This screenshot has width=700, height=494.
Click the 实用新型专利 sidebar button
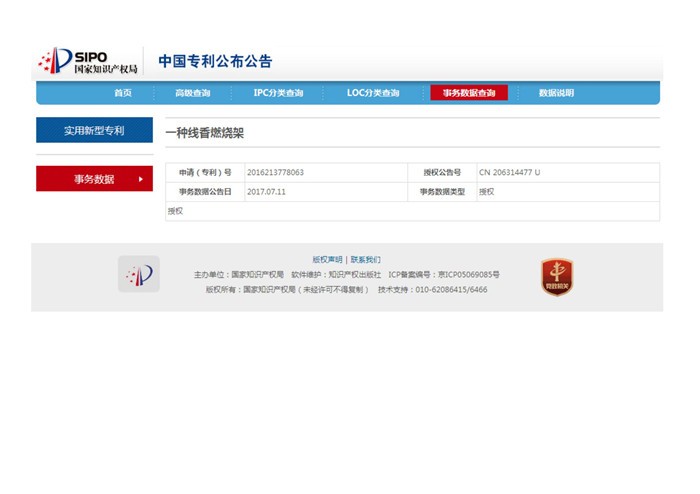click(x=94, y=130)
